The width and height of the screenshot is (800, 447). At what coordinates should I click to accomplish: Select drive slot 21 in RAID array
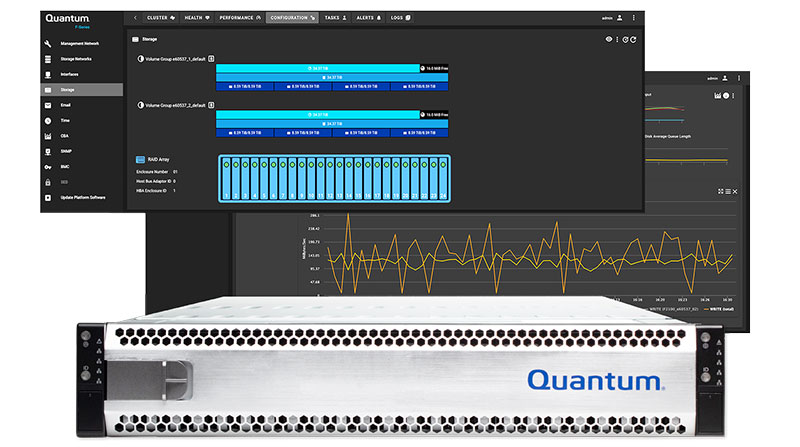coord(415,179)
